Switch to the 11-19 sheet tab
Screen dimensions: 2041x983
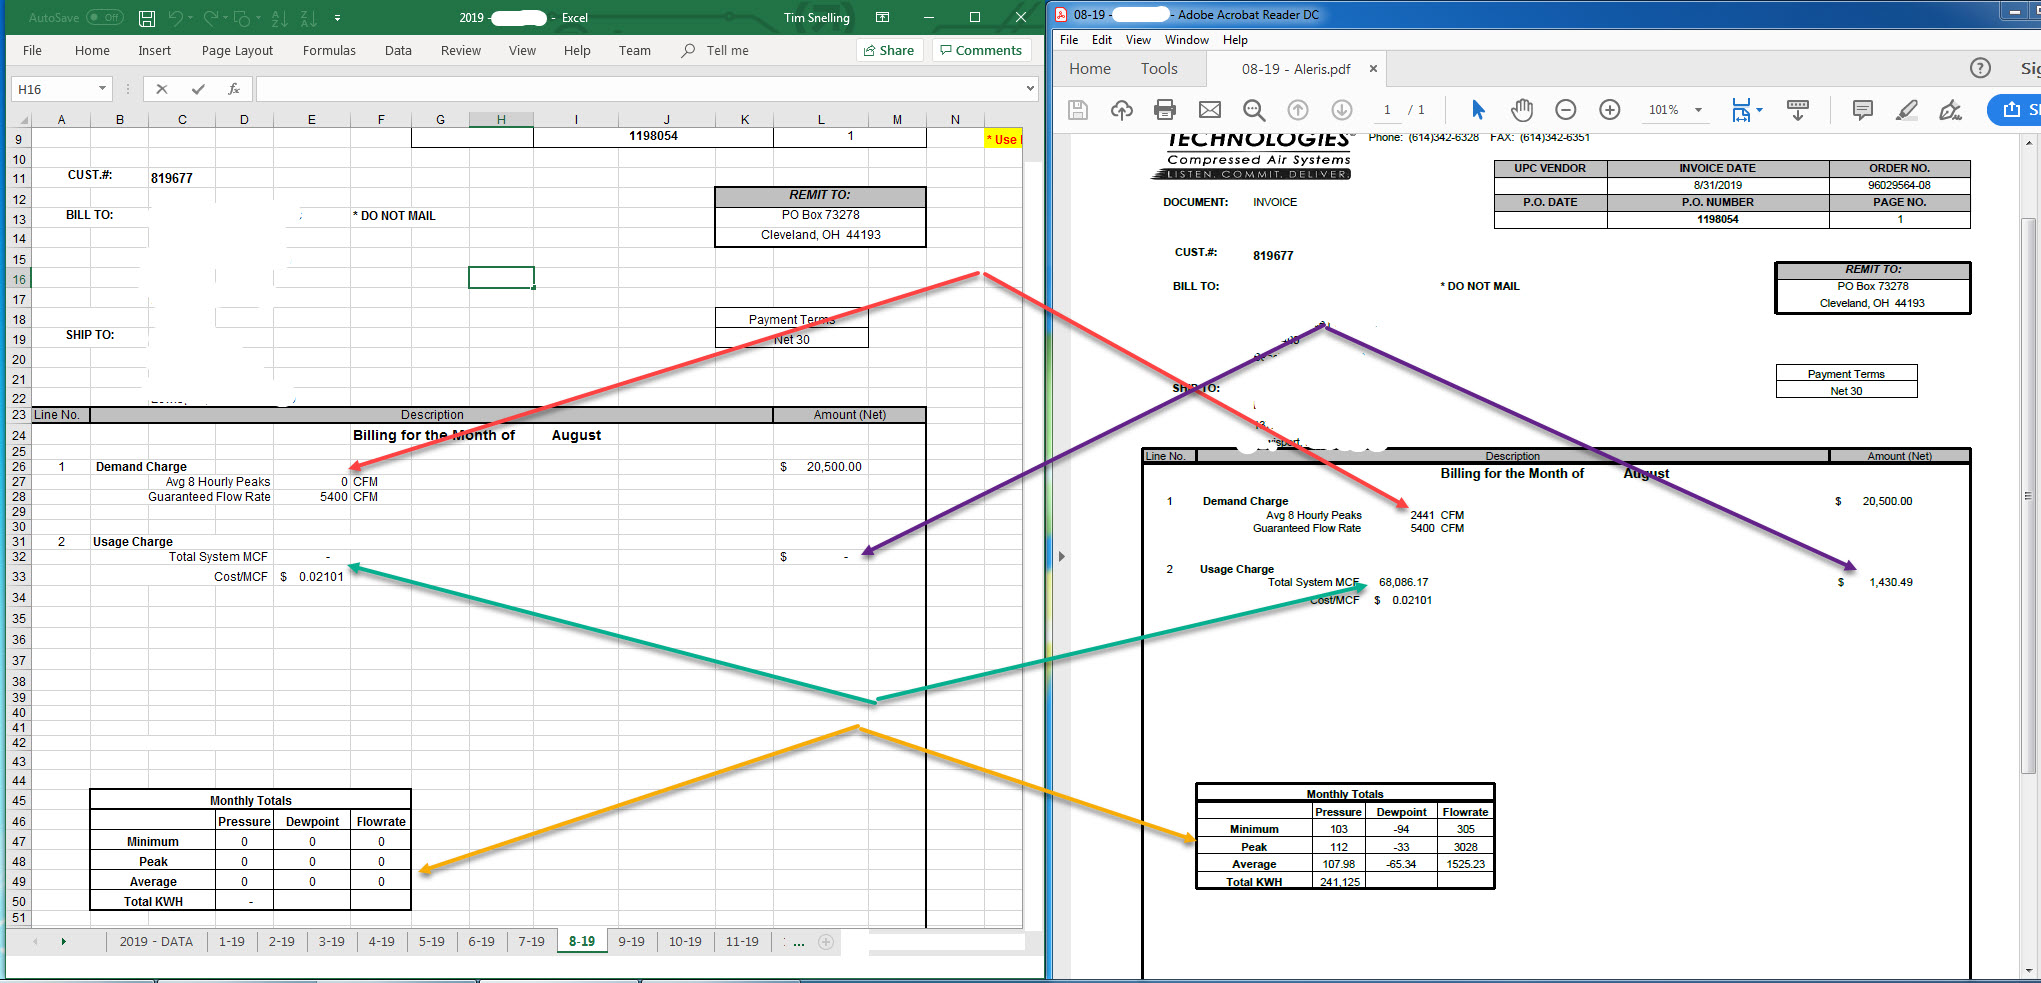point(742,941)
